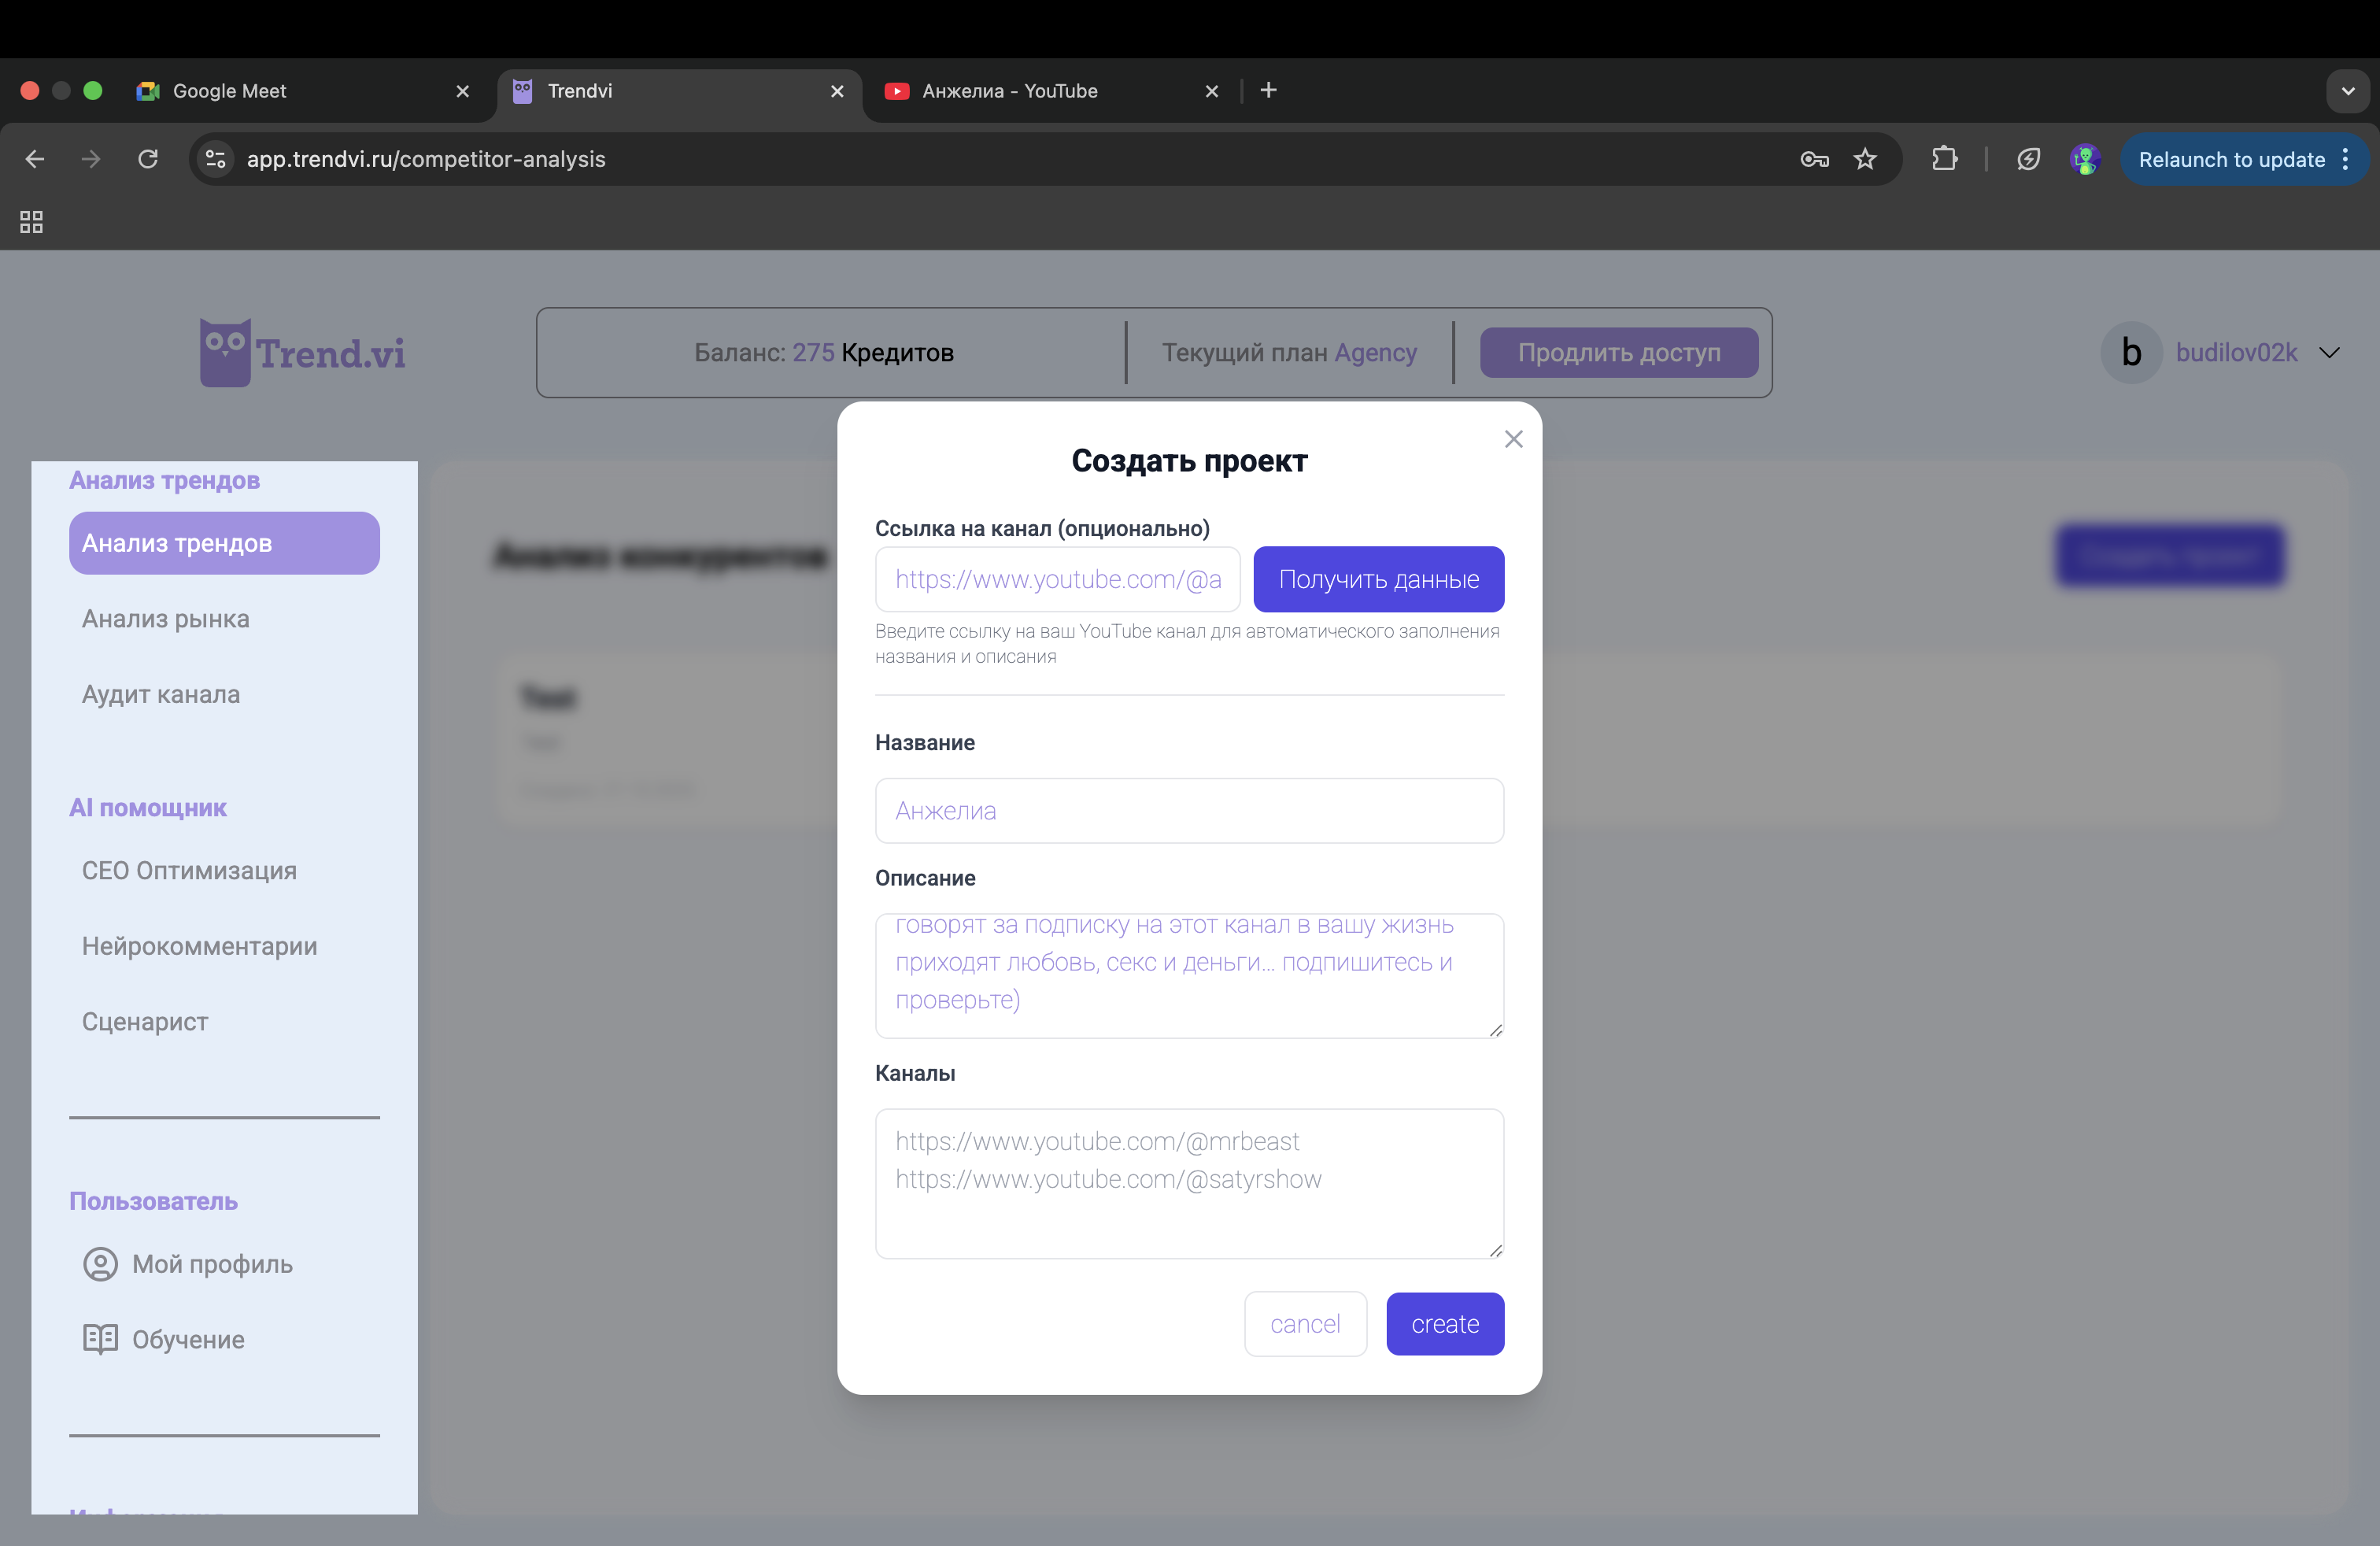Close the Создать проект dialog
This screenshot has height=1546, width=2380.
tap(1513, 439)
